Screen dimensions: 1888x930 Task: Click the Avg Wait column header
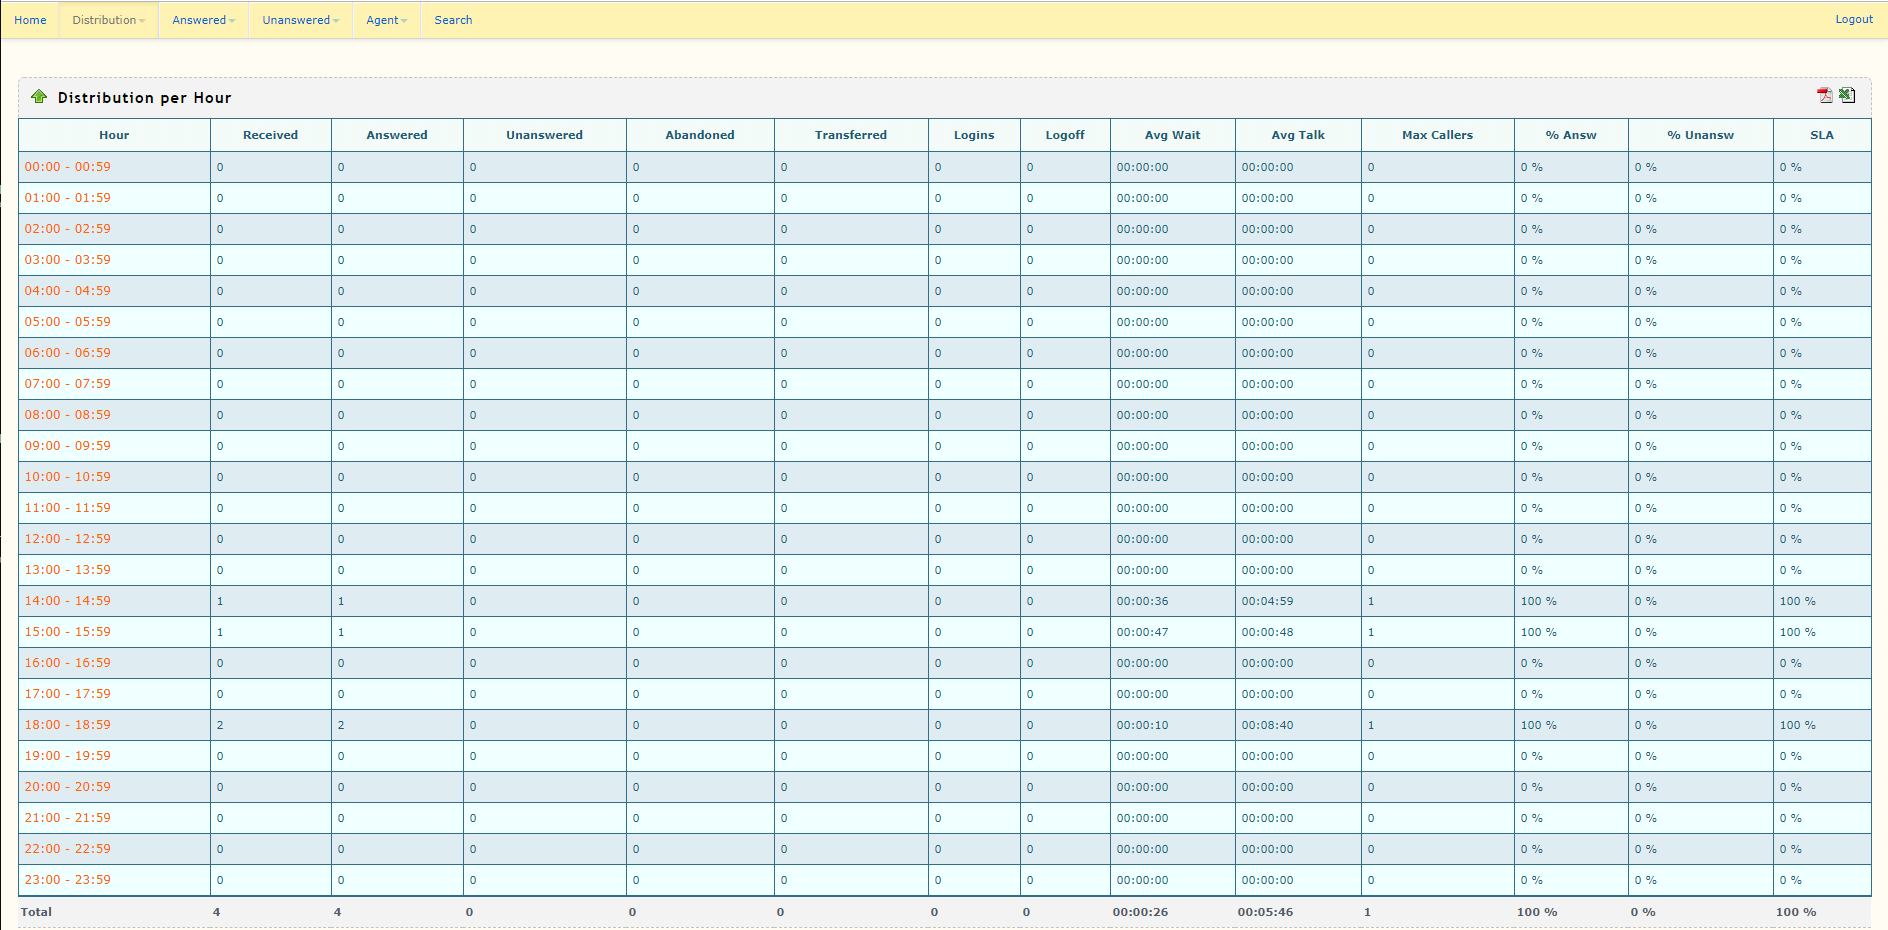tap(1172, 135)
